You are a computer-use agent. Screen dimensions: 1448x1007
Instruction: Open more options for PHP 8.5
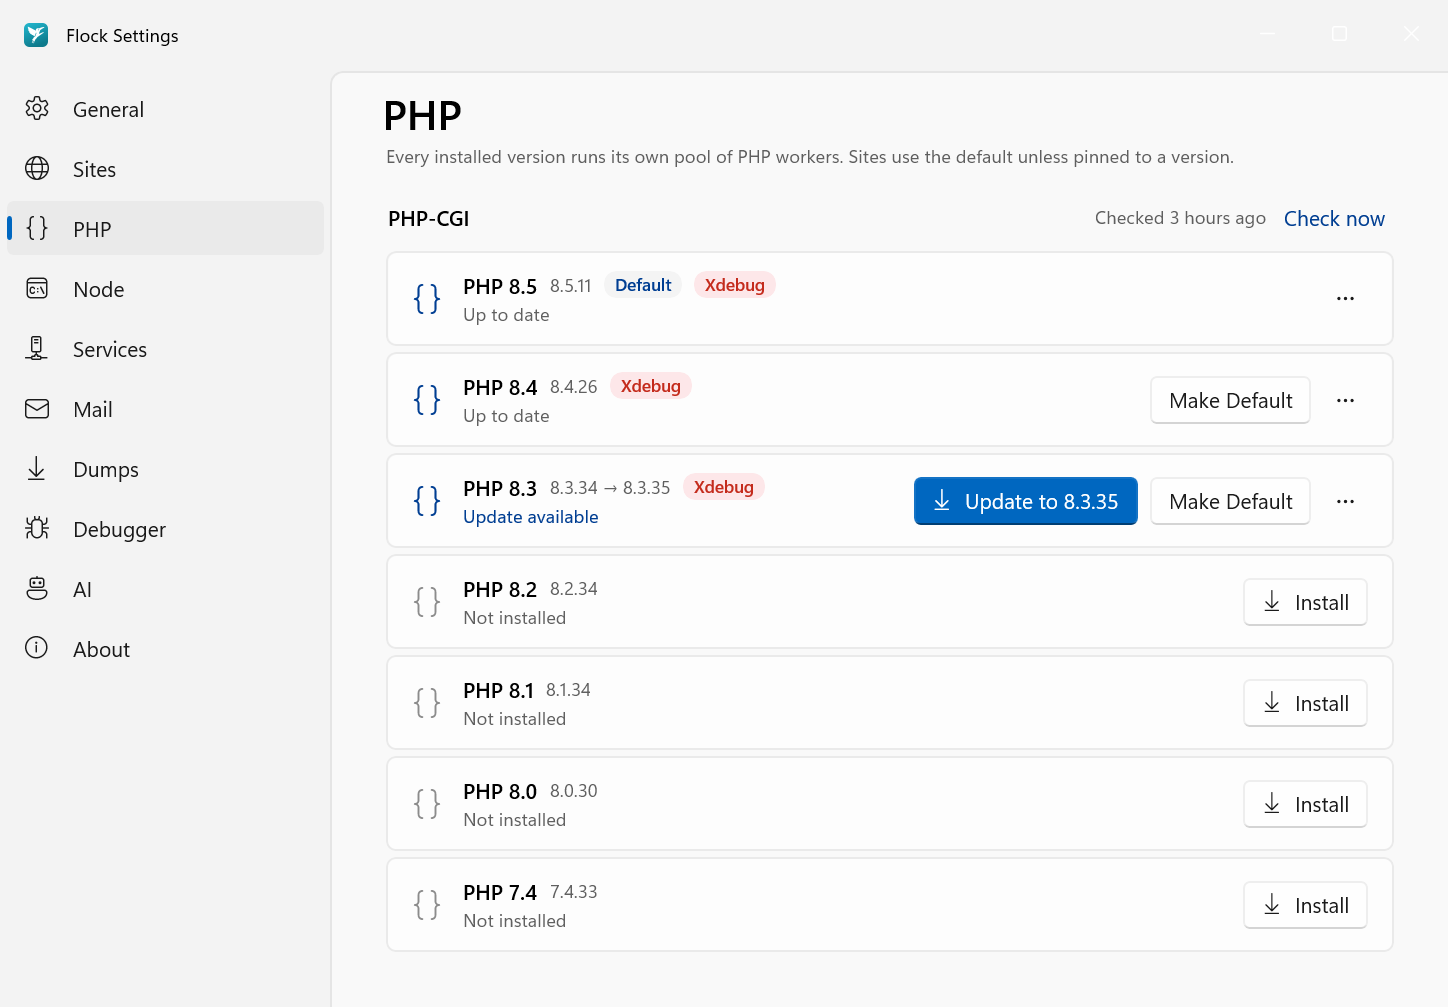1345,298
